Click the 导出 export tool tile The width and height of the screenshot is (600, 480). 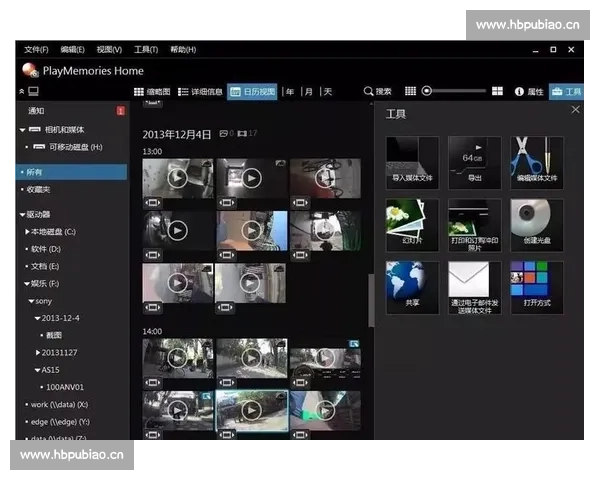click(x=474, y=162)
